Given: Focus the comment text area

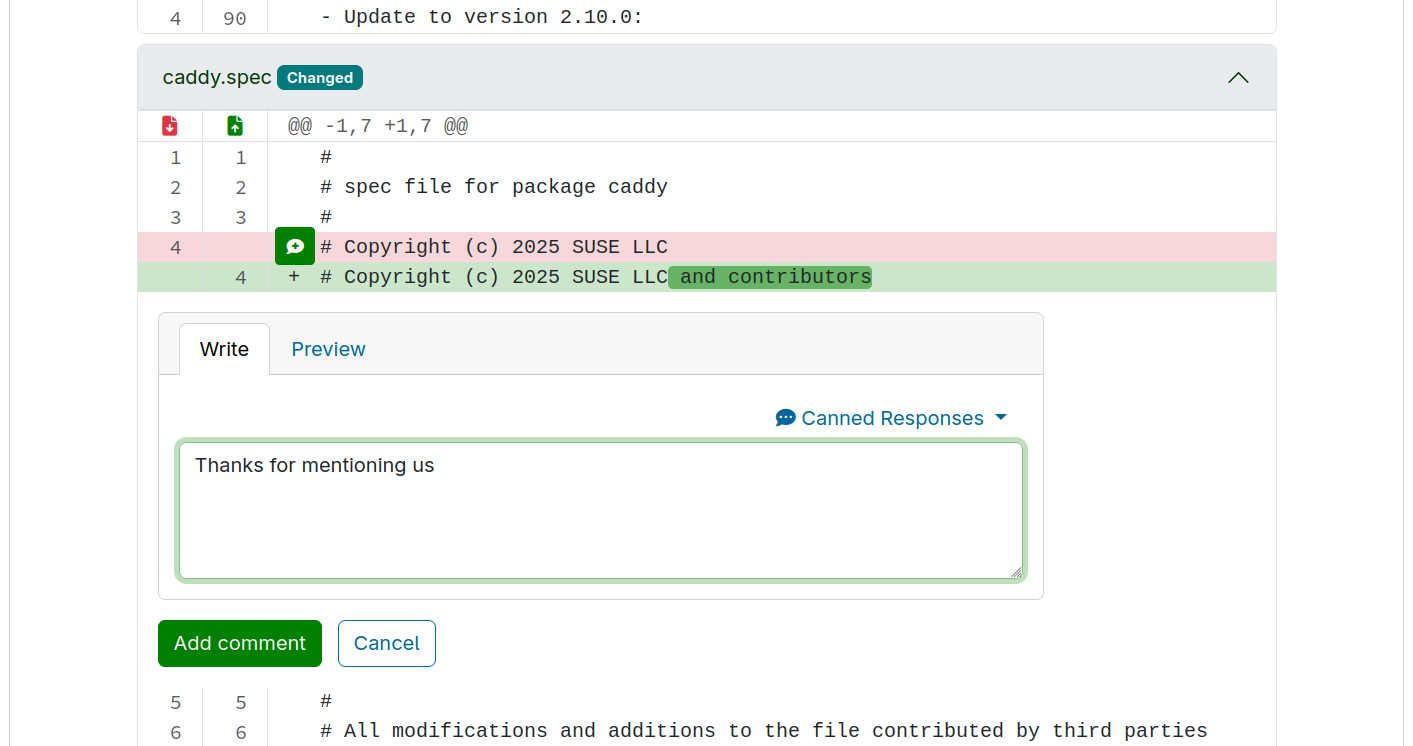Looking at the screenshot, I should click(600, 510).
